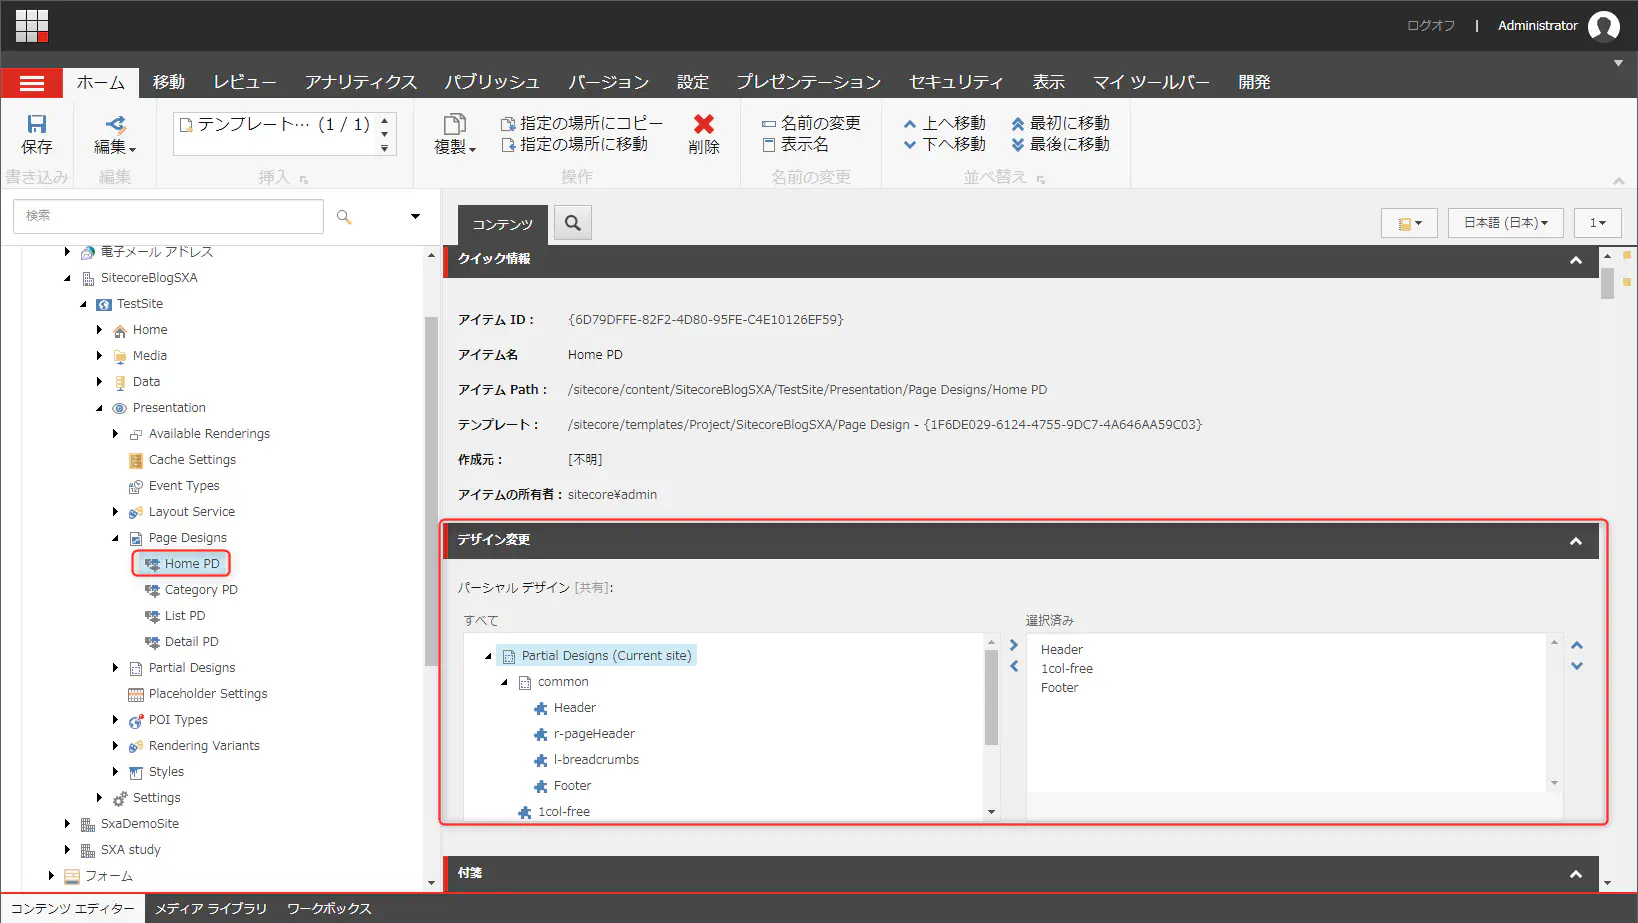Click the ログオフ logoff link
Viewport: 1638px width, 923px height.
pos(1431,26)
